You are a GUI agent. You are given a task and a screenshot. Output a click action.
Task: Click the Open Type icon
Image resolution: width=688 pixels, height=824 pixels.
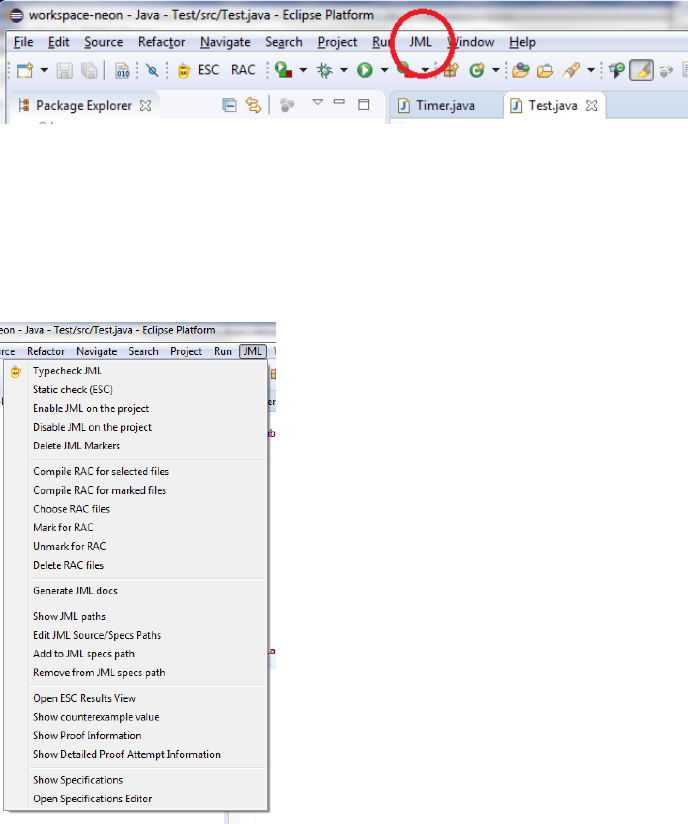click(520, 70)
